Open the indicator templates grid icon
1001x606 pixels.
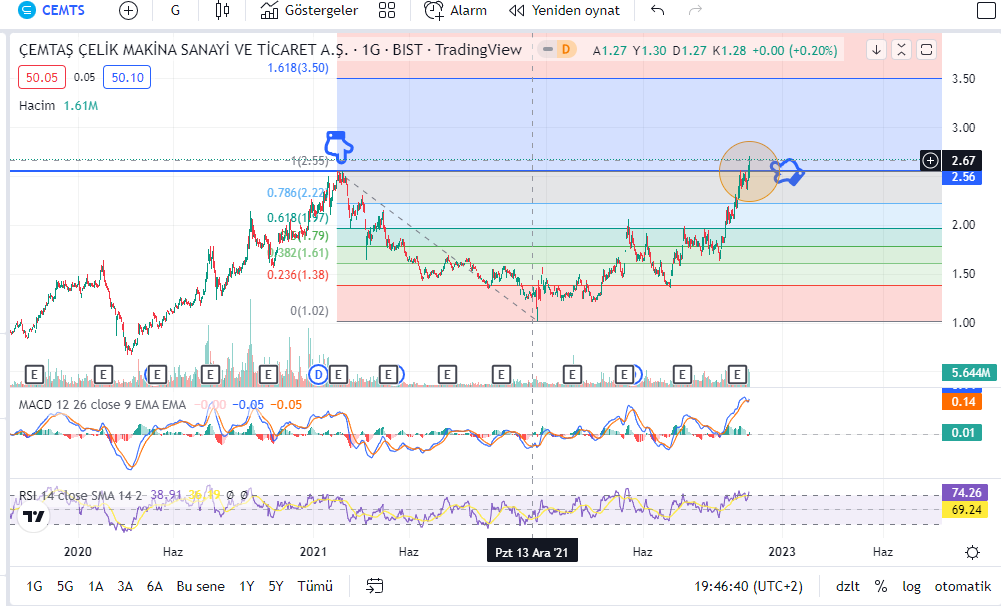(x=387, y=10)
